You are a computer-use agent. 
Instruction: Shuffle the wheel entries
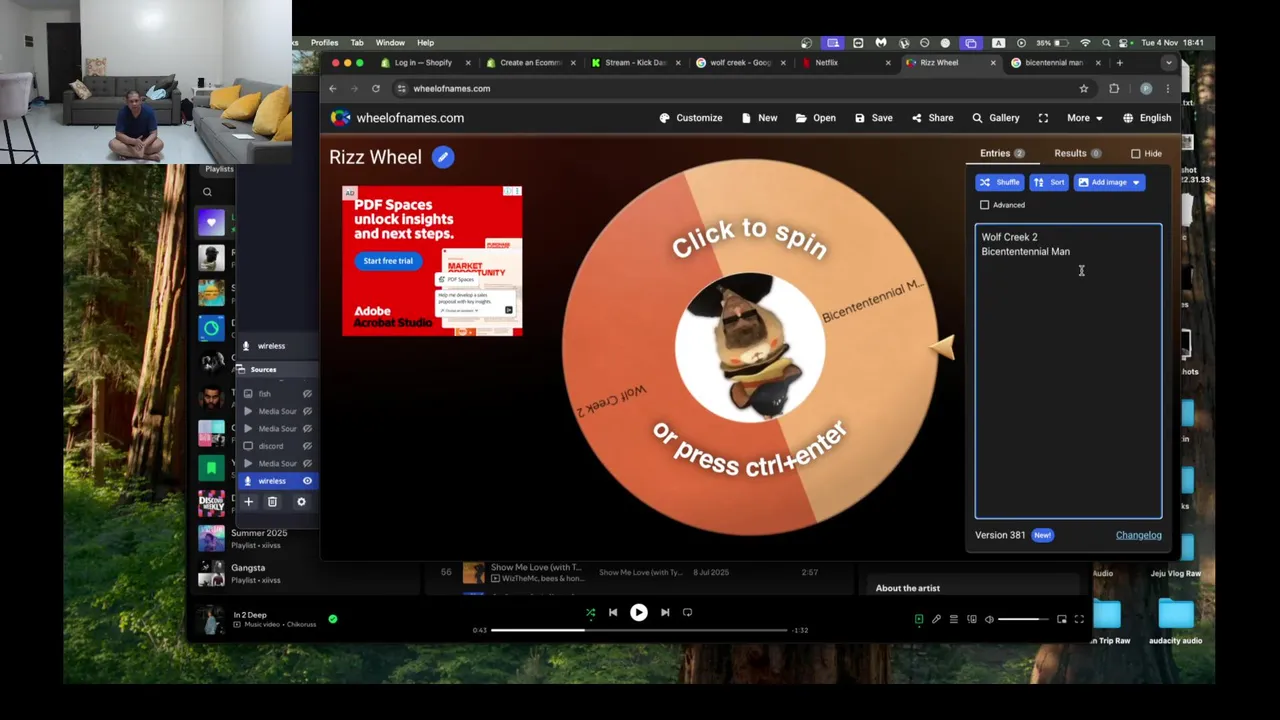point(1000,182)
